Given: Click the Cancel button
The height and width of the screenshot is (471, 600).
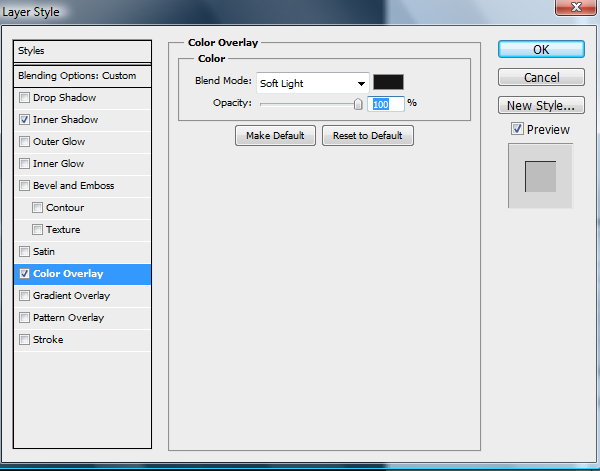Looking at the screenshot, I should click(541, 78).
